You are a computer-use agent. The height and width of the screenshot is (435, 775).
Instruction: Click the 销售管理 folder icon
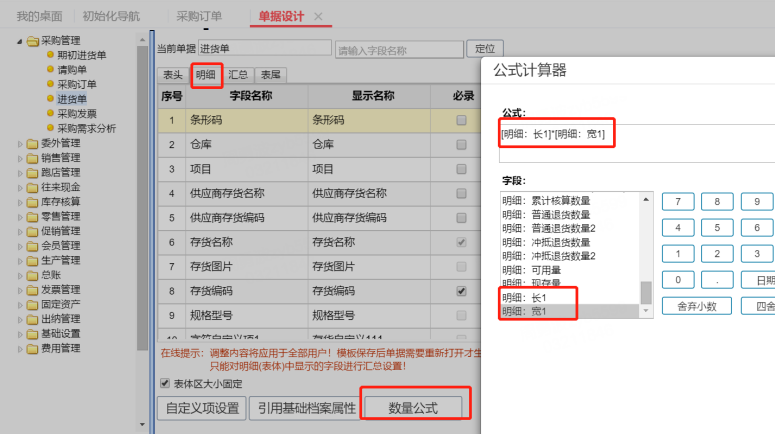click(33, 158)
